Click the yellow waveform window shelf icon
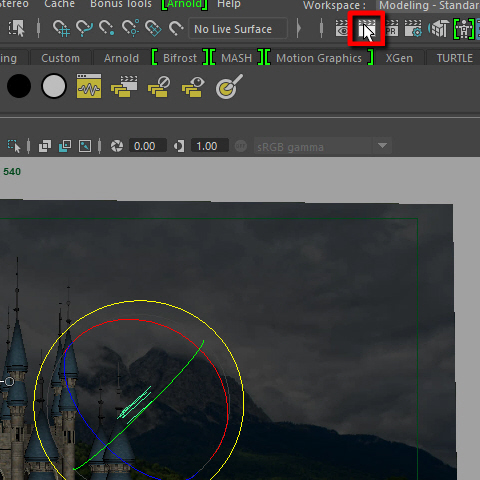 (x=89, y=86)
